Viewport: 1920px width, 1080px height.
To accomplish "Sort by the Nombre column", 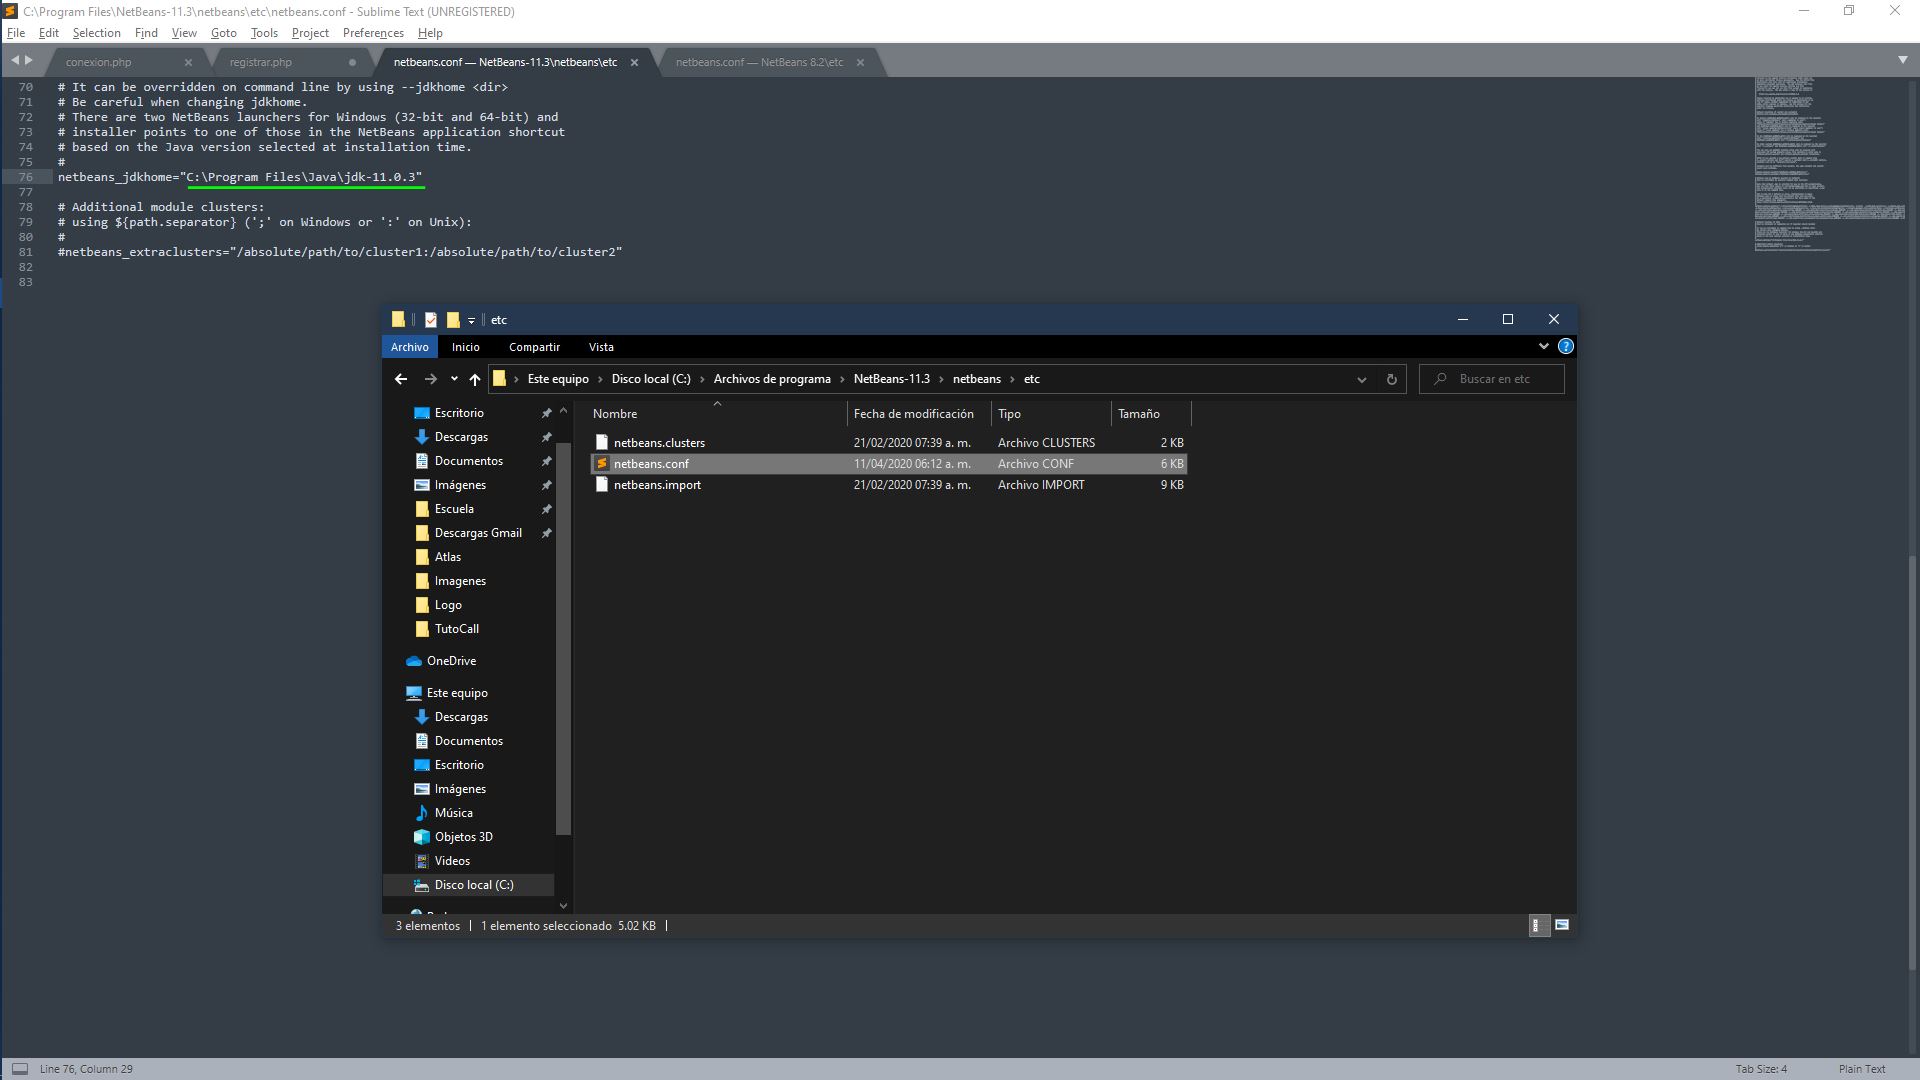I will [717, 414].
